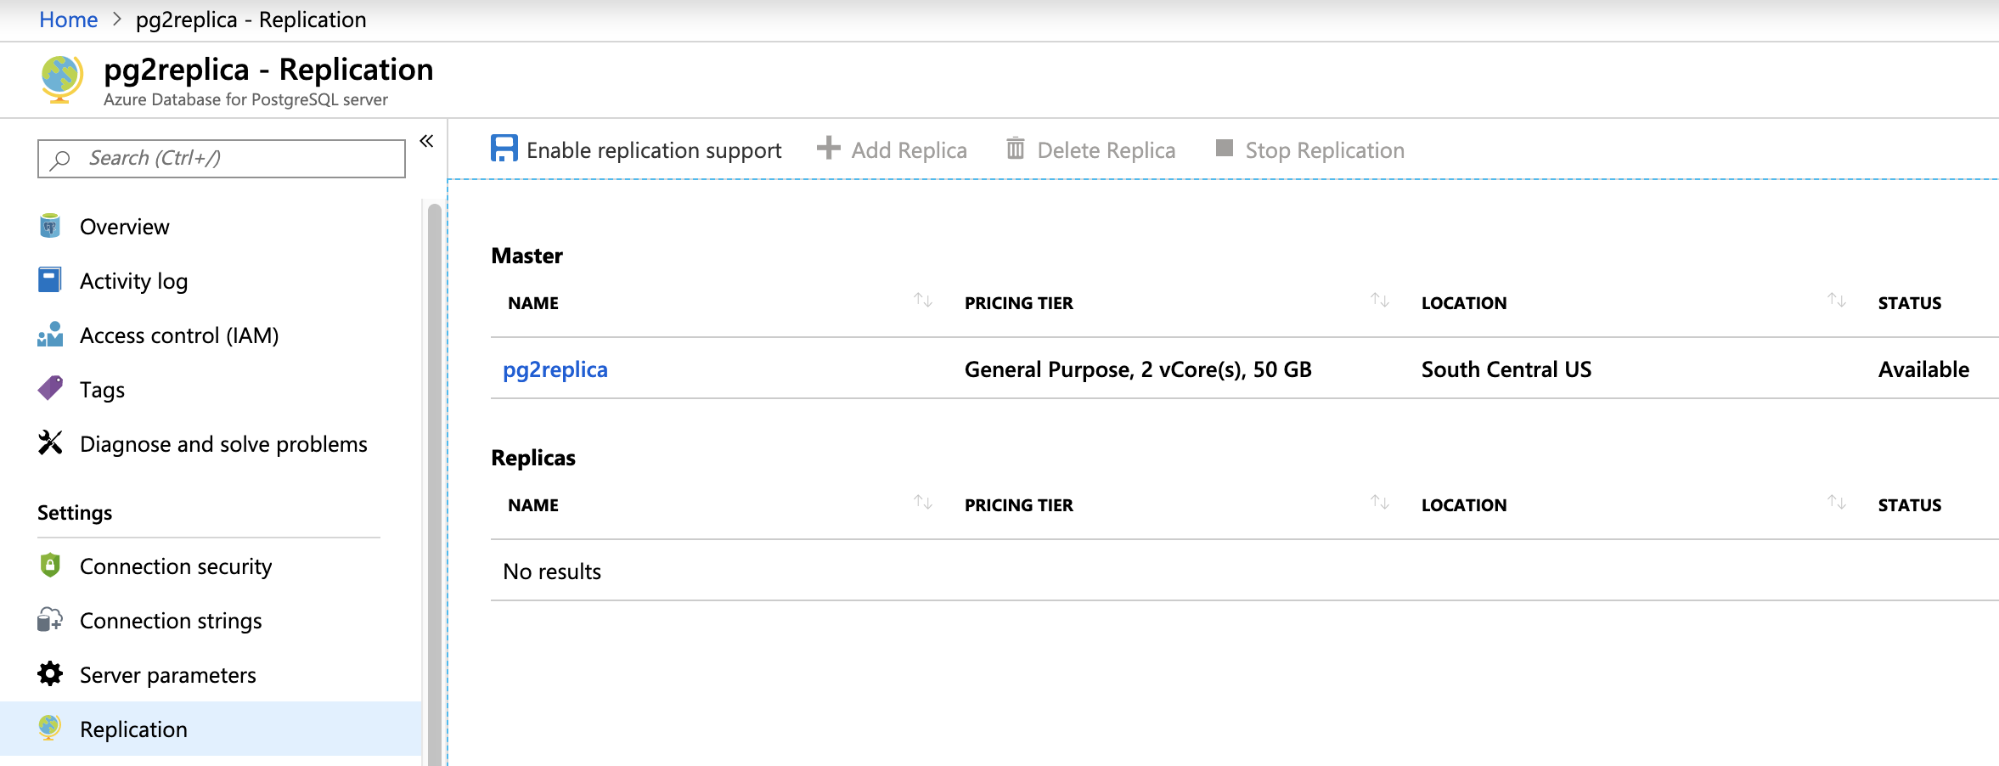The image size is (1999, 766).
Task: Collapse the sidebar with the double chevron
Action: [x=426, y=141]
